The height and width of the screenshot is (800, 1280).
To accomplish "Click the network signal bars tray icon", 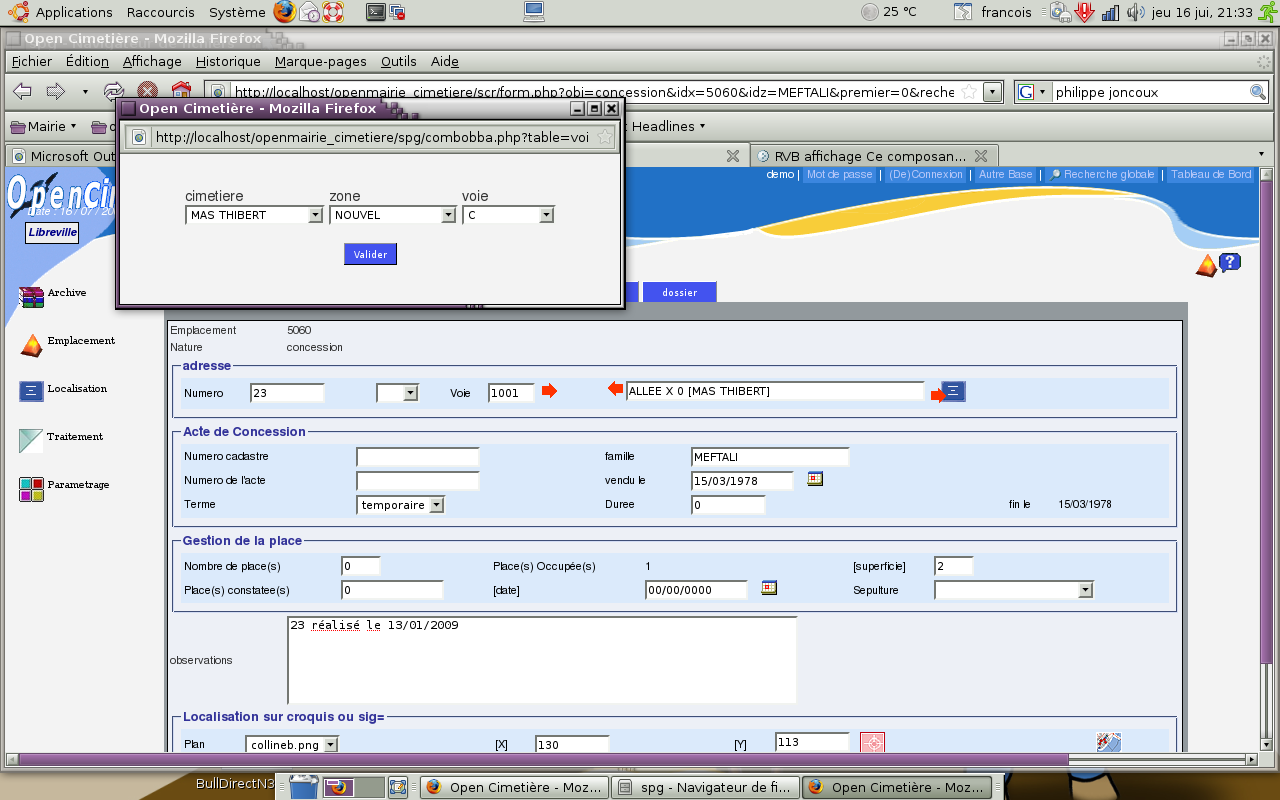I will click(x=1111, y=12).
